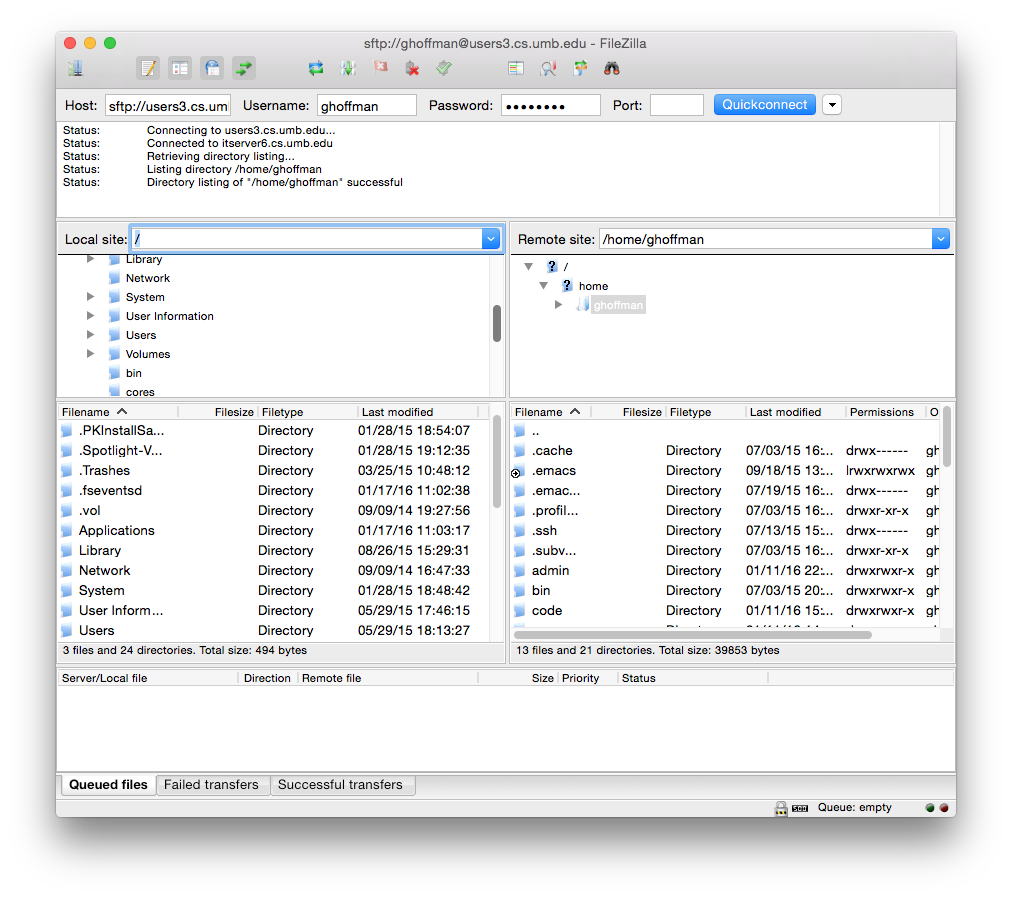Toggle the local directory tree view
1012x897 pixels.
click(180, 68)
